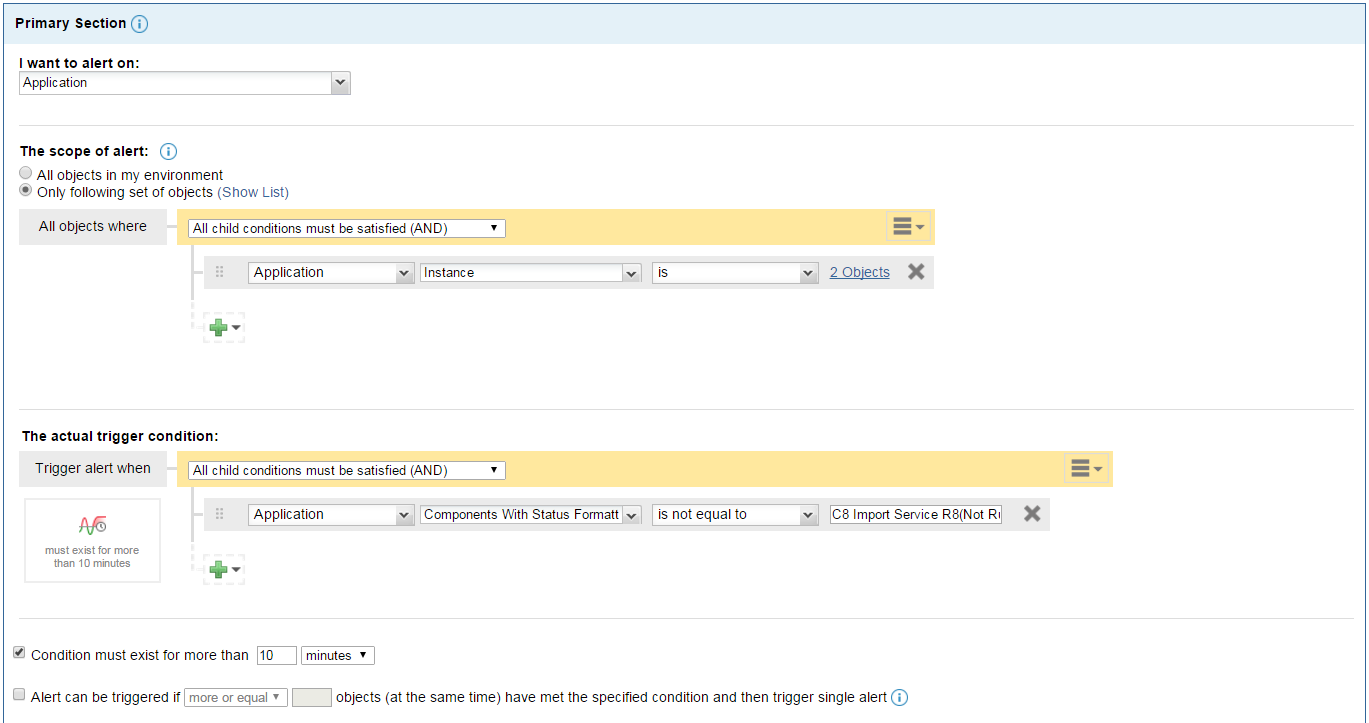Viewport: 1369px width, 723px height.
Task: Enable Alert can be triggered if checkbox
Action: tap(19, 694)
